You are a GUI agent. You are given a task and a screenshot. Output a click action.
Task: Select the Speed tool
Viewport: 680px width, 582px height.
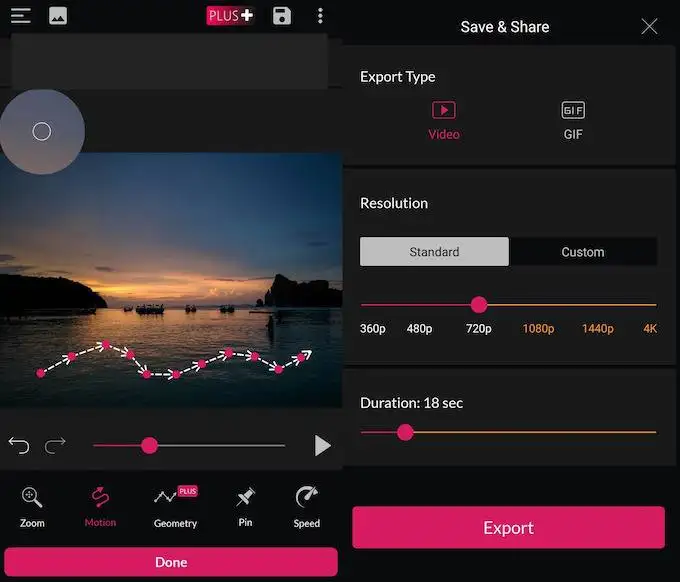[x=307, y=507]
